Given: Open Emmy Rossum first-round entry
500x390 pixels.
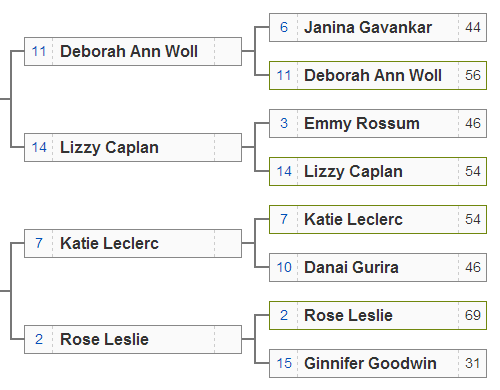Looking at the screenshot, I should [x=378, y=123].
